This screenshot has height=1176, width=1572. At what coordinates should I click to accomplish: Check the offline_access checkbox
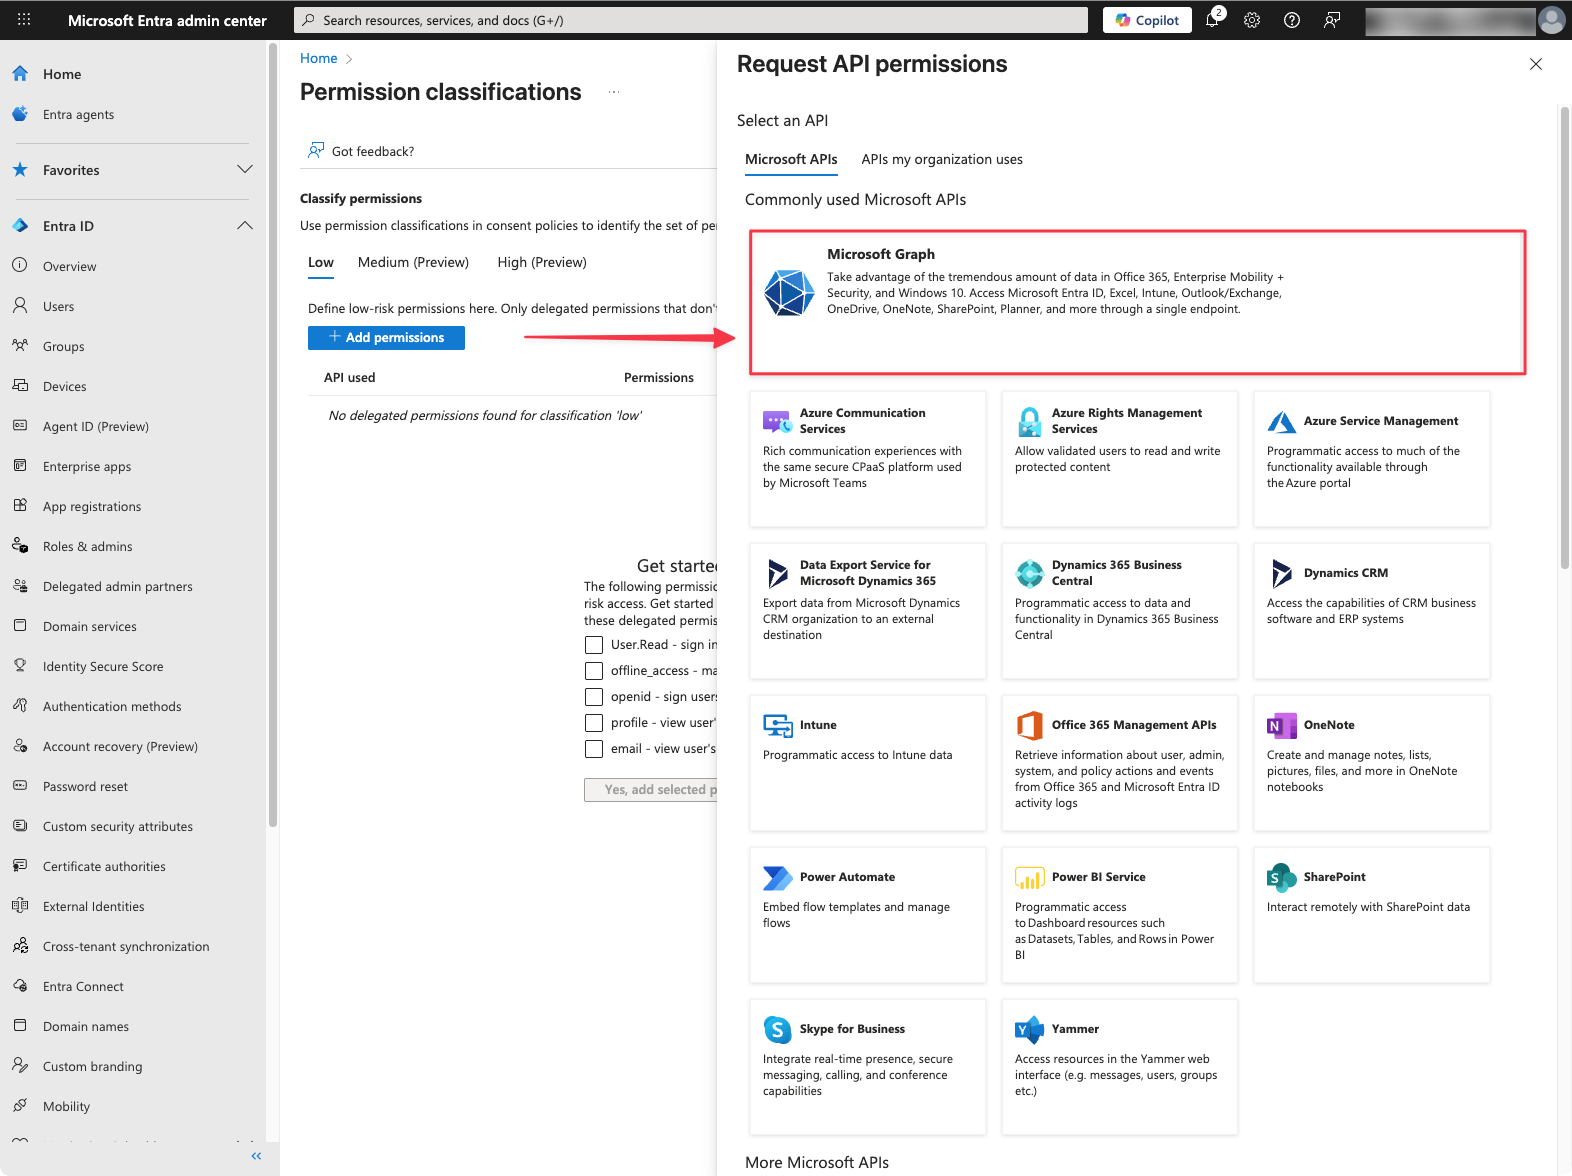pyautogui.click(x=594, y=671)
